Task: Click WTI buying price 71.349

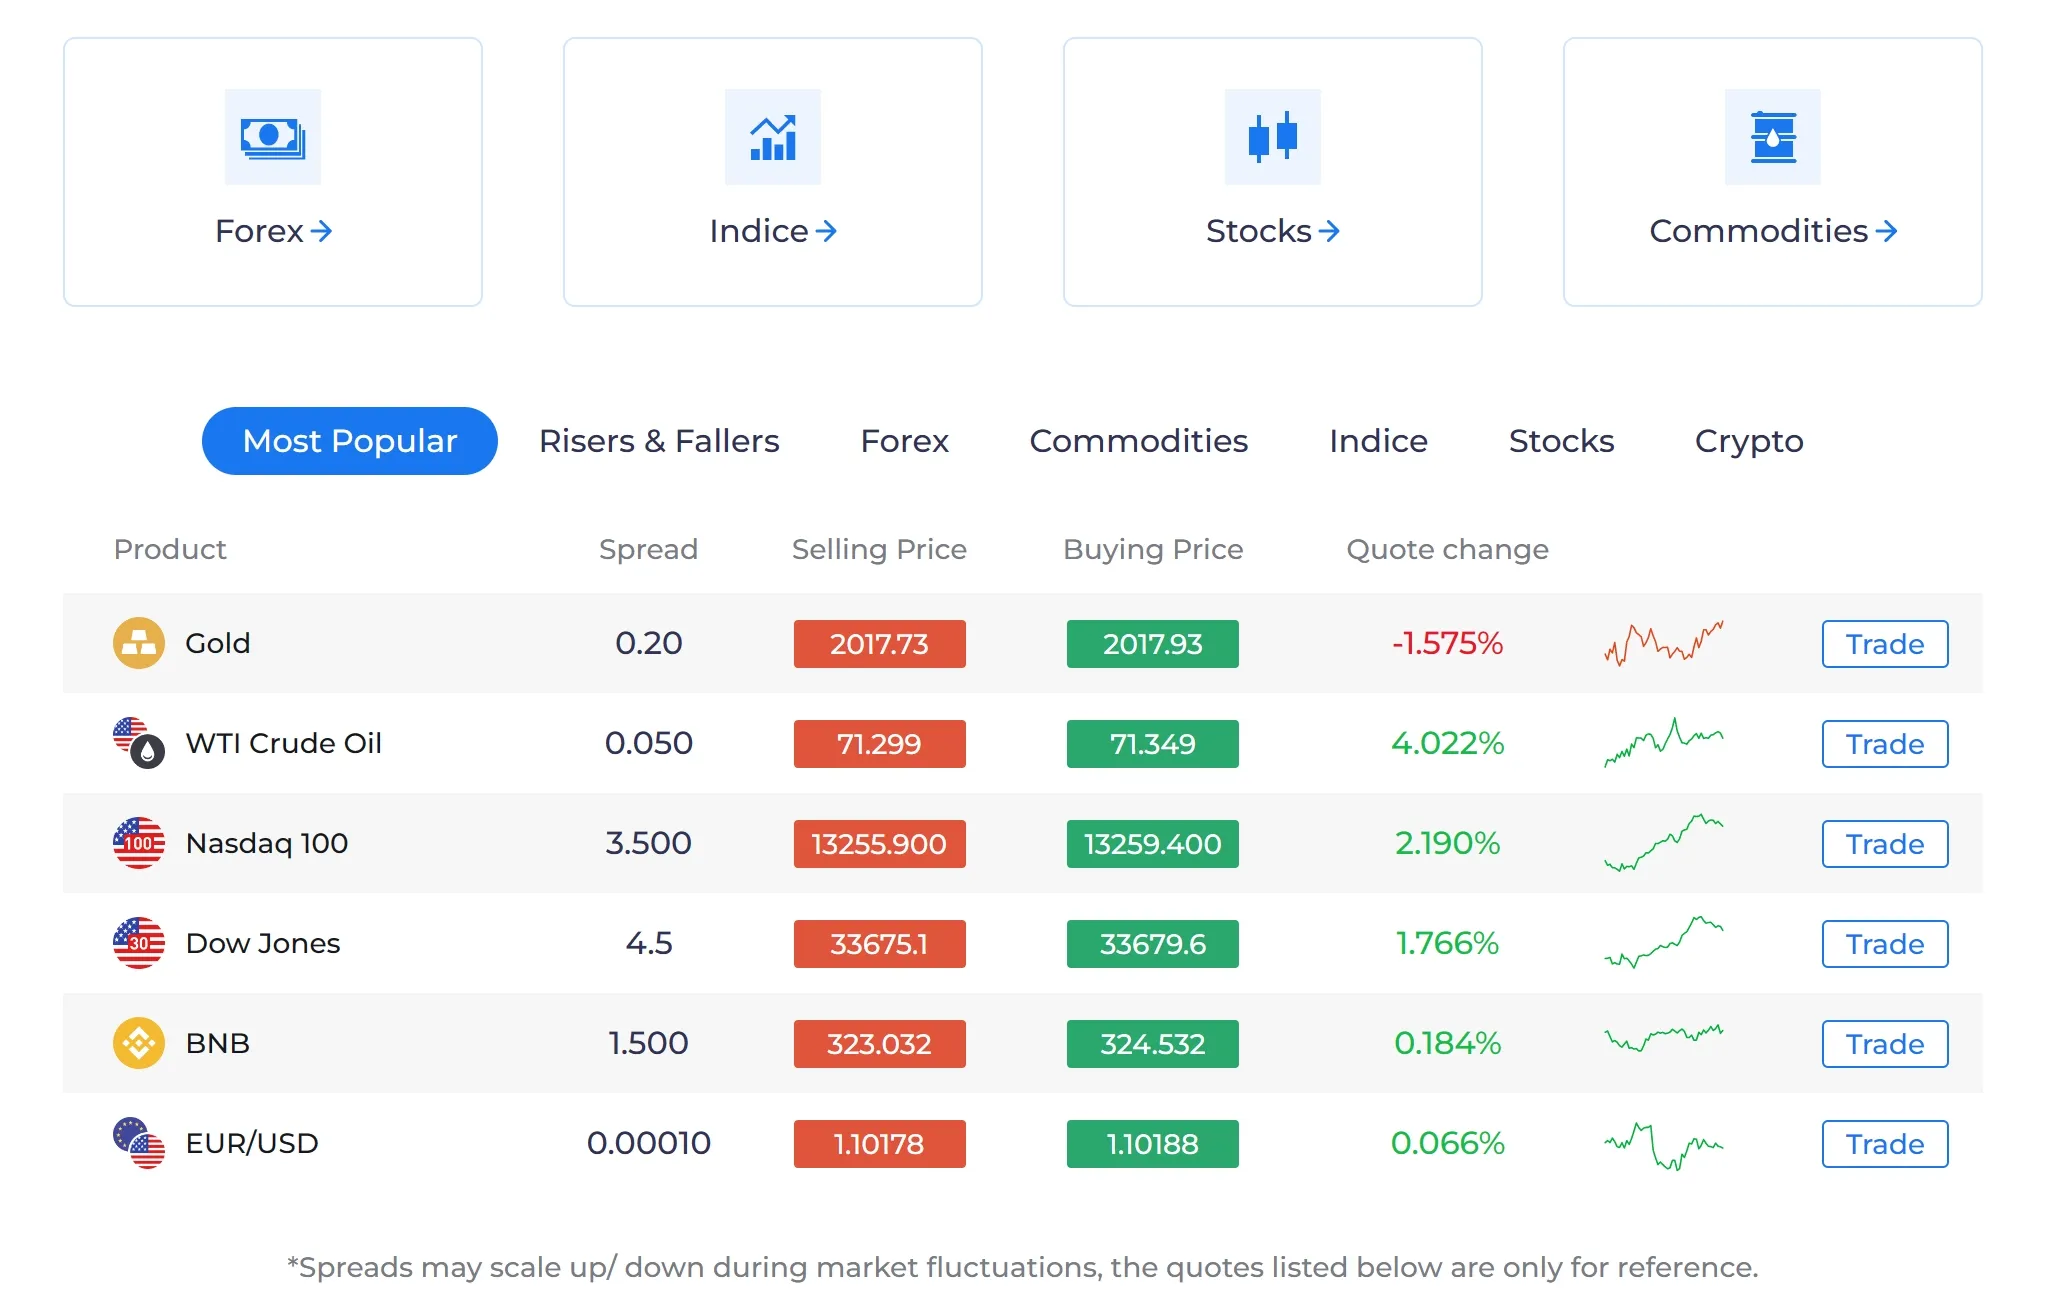Action: click(1153, 744)
